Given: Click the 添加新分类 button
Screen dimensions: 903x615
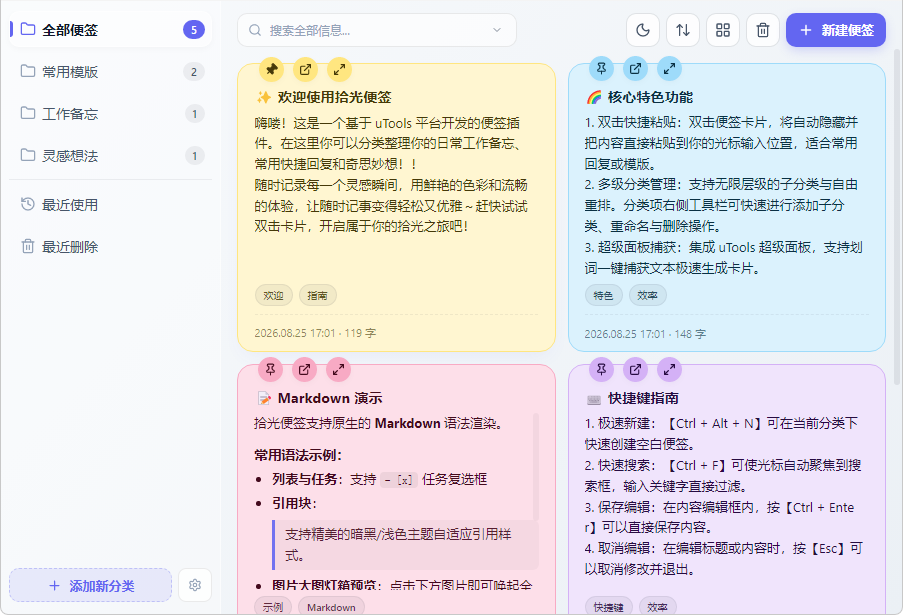Looking at the screenshot, I should [90, 586].
